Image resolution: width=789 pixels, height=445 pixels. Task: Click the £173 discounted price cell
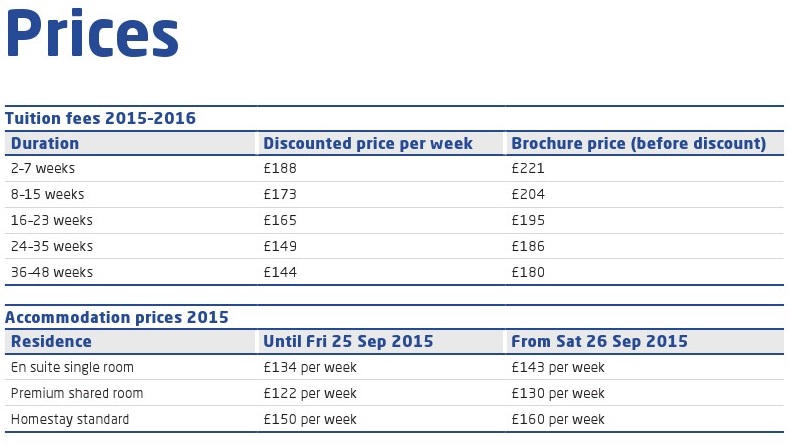(280, 194)
